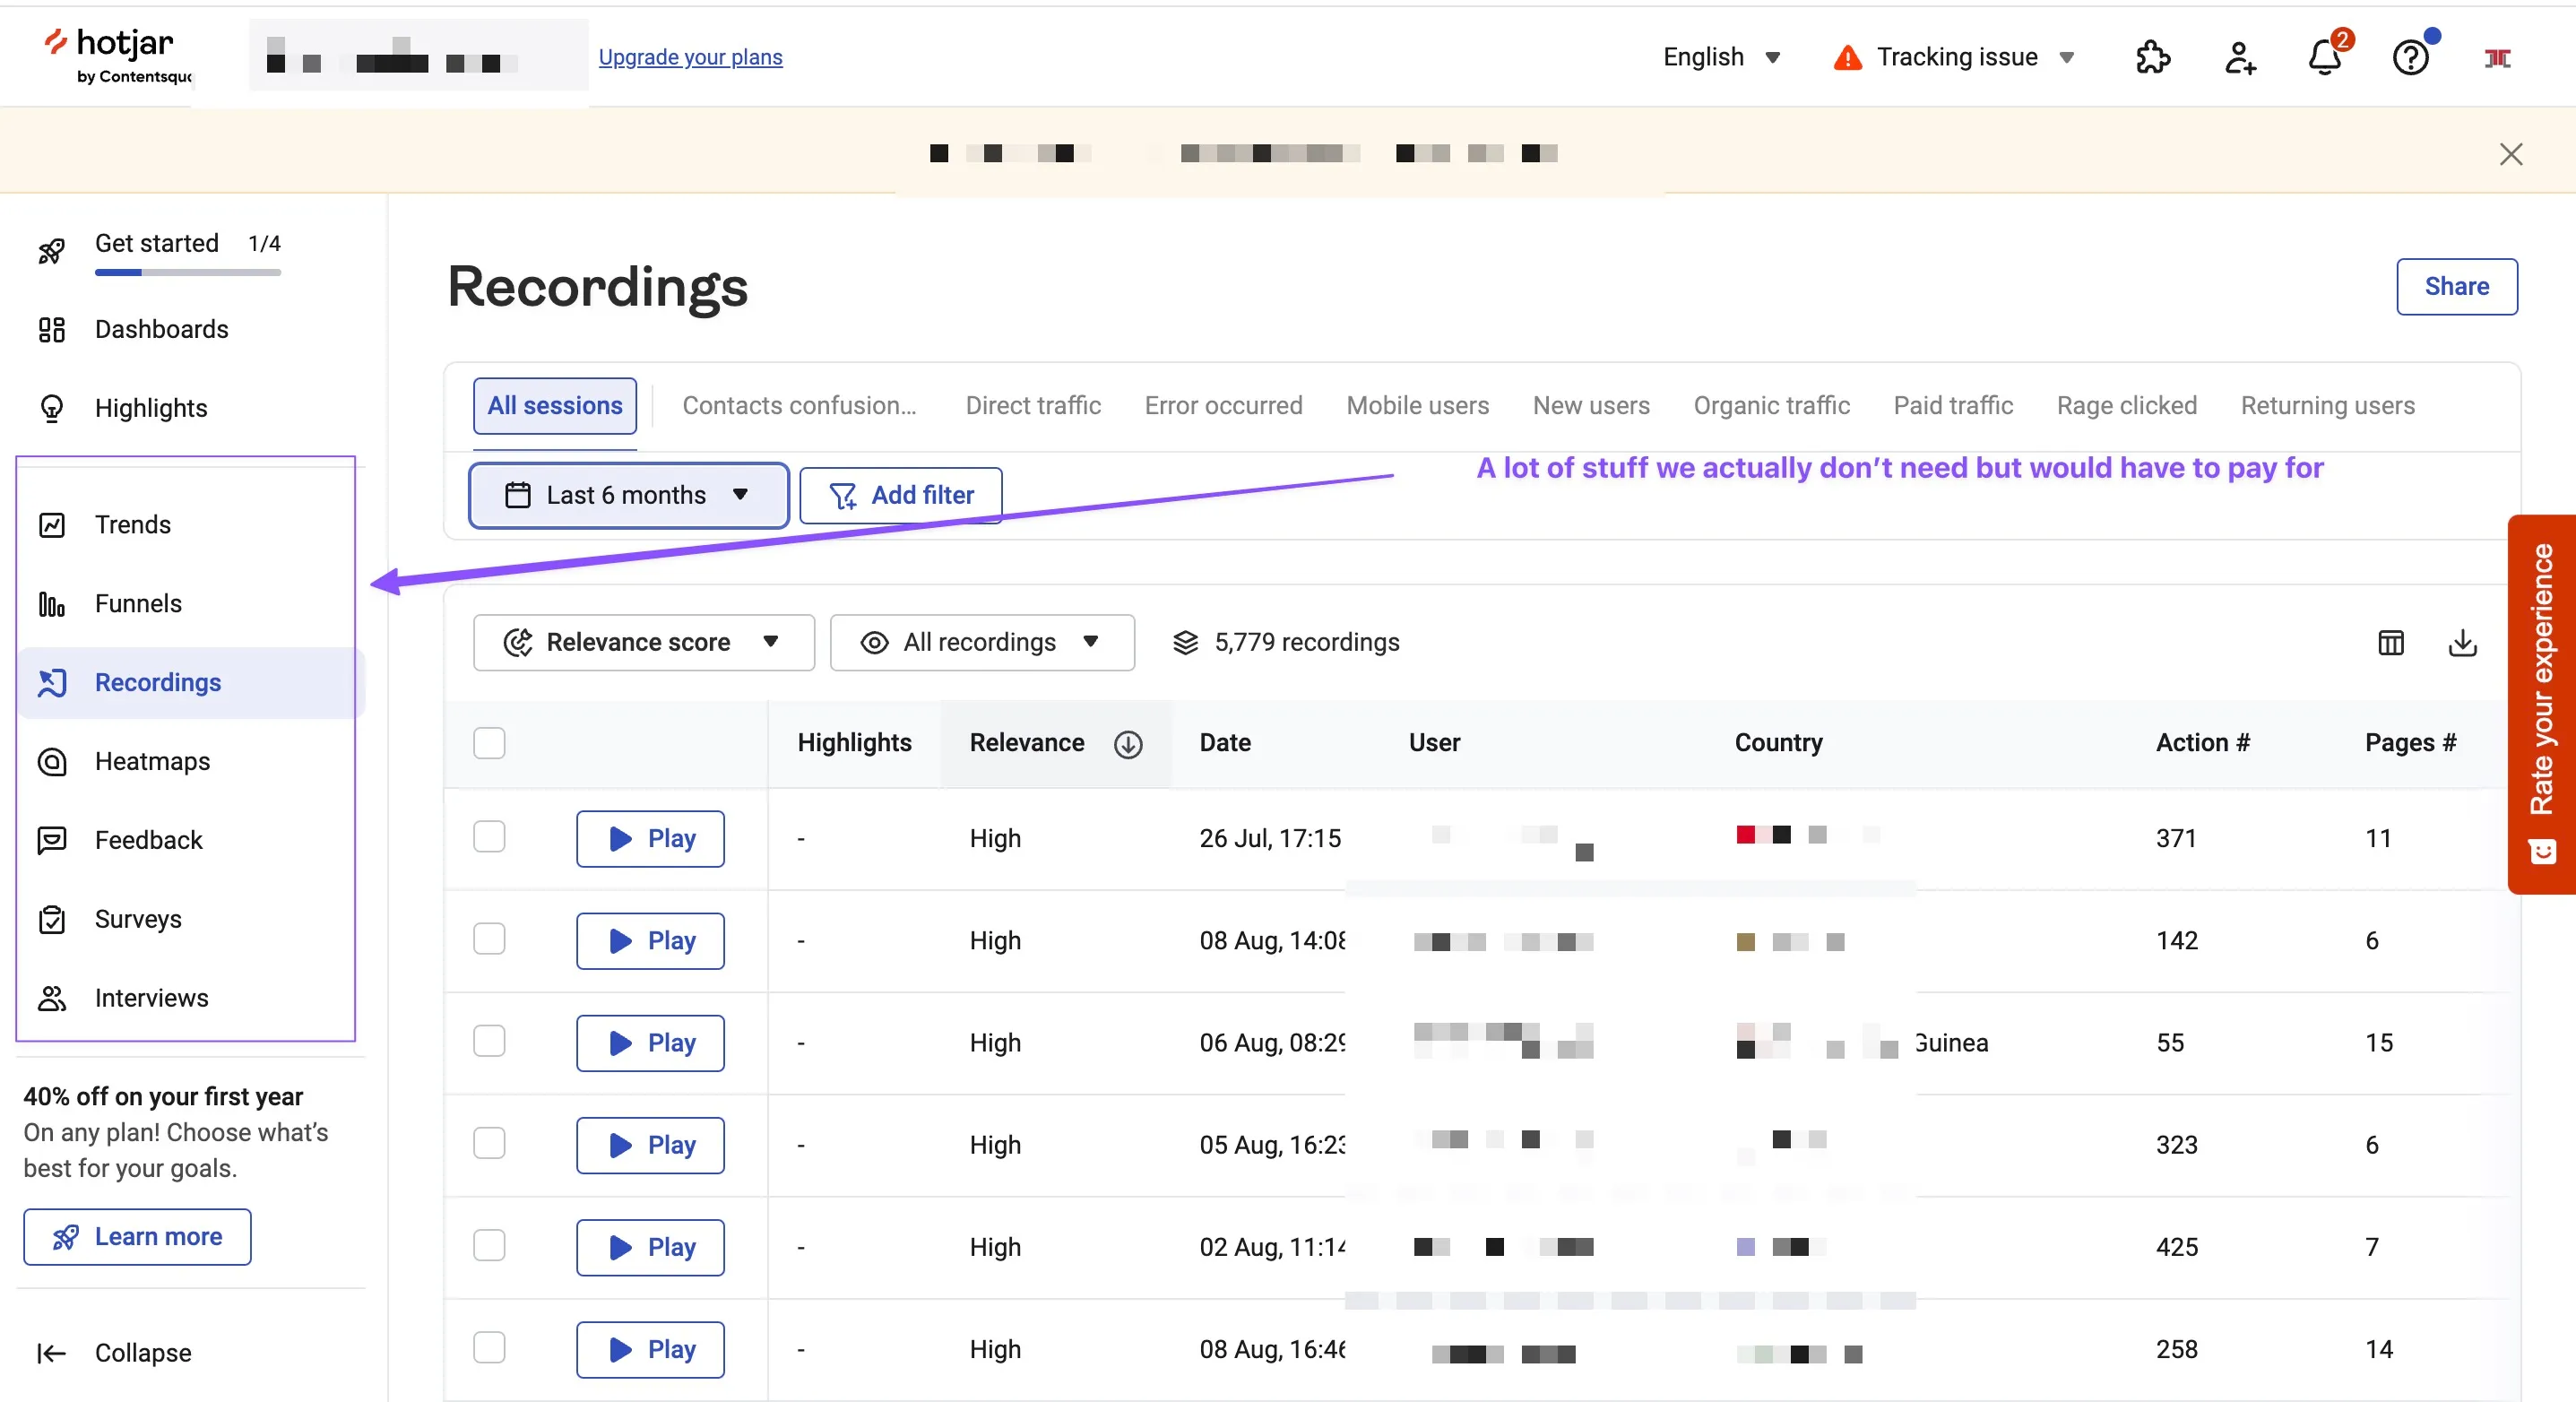
Task: Open the Mobile users segment tab
Action: [x=1417, y=405]
